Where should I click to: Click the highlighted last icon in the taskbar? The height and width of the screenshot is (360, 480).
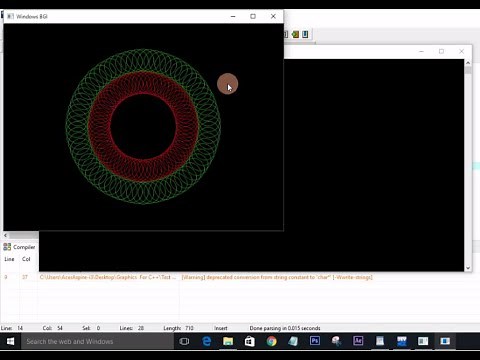[x=445, y=341]
